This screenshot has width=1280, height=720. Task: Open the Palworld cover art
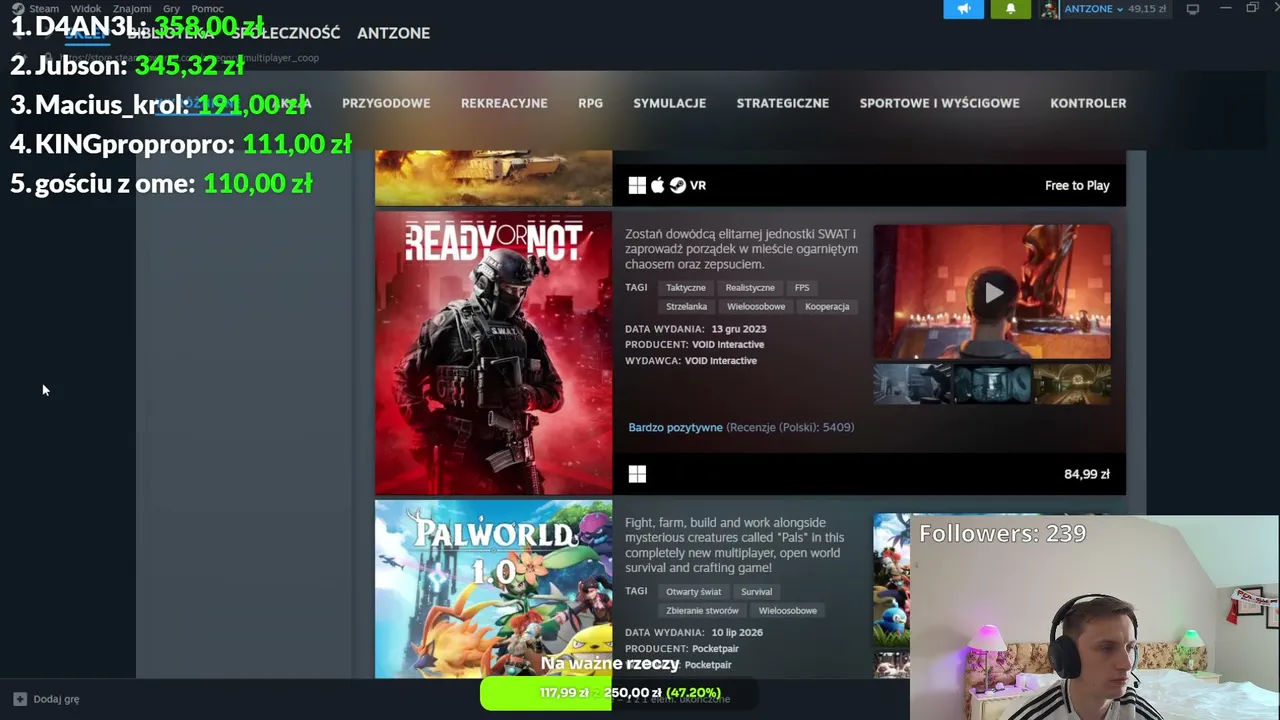click(493, 589)
